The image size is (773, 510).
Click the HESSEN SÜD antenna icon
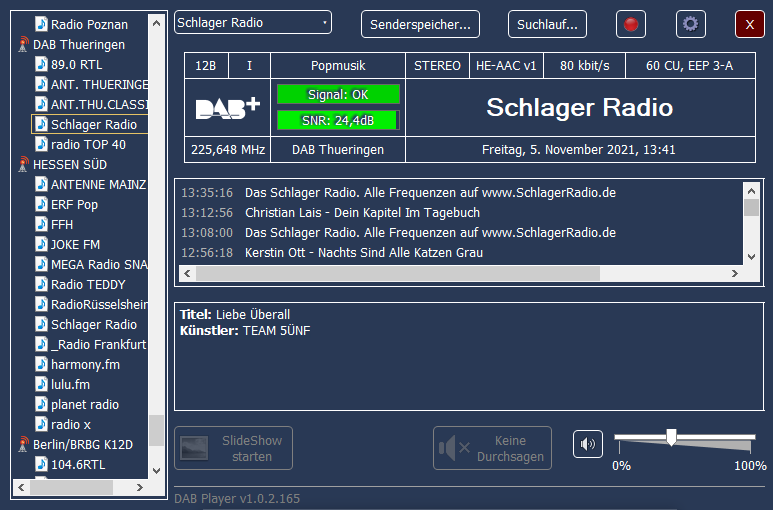click(24, 165)
